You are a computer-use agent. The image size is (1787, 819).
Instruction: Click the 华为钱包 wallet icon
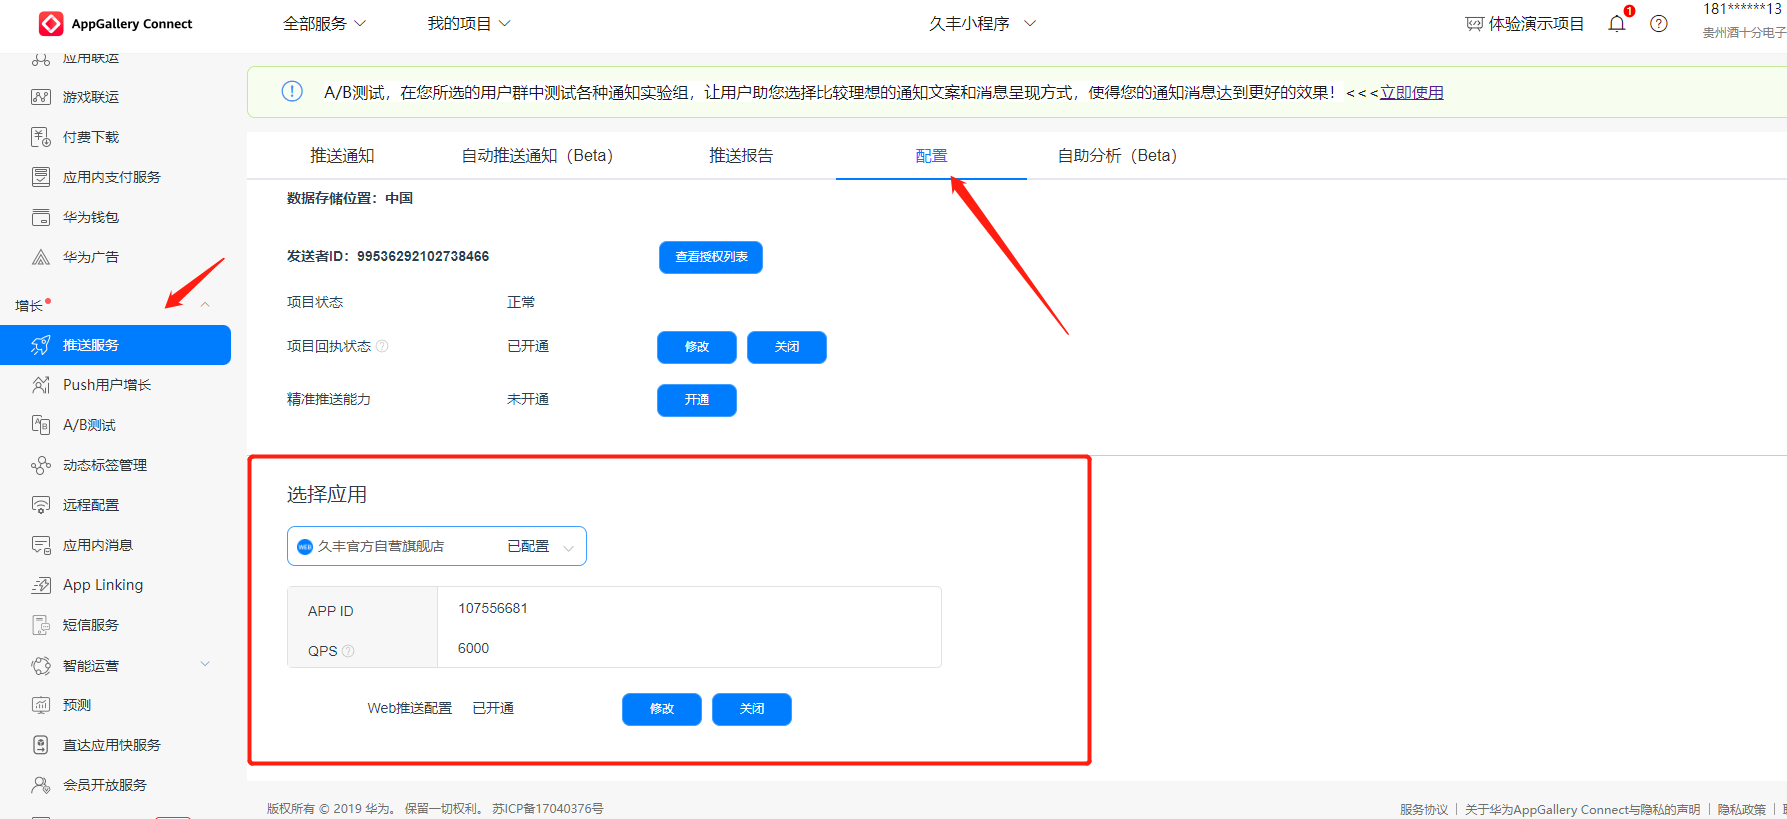click(x=41, y=217)
